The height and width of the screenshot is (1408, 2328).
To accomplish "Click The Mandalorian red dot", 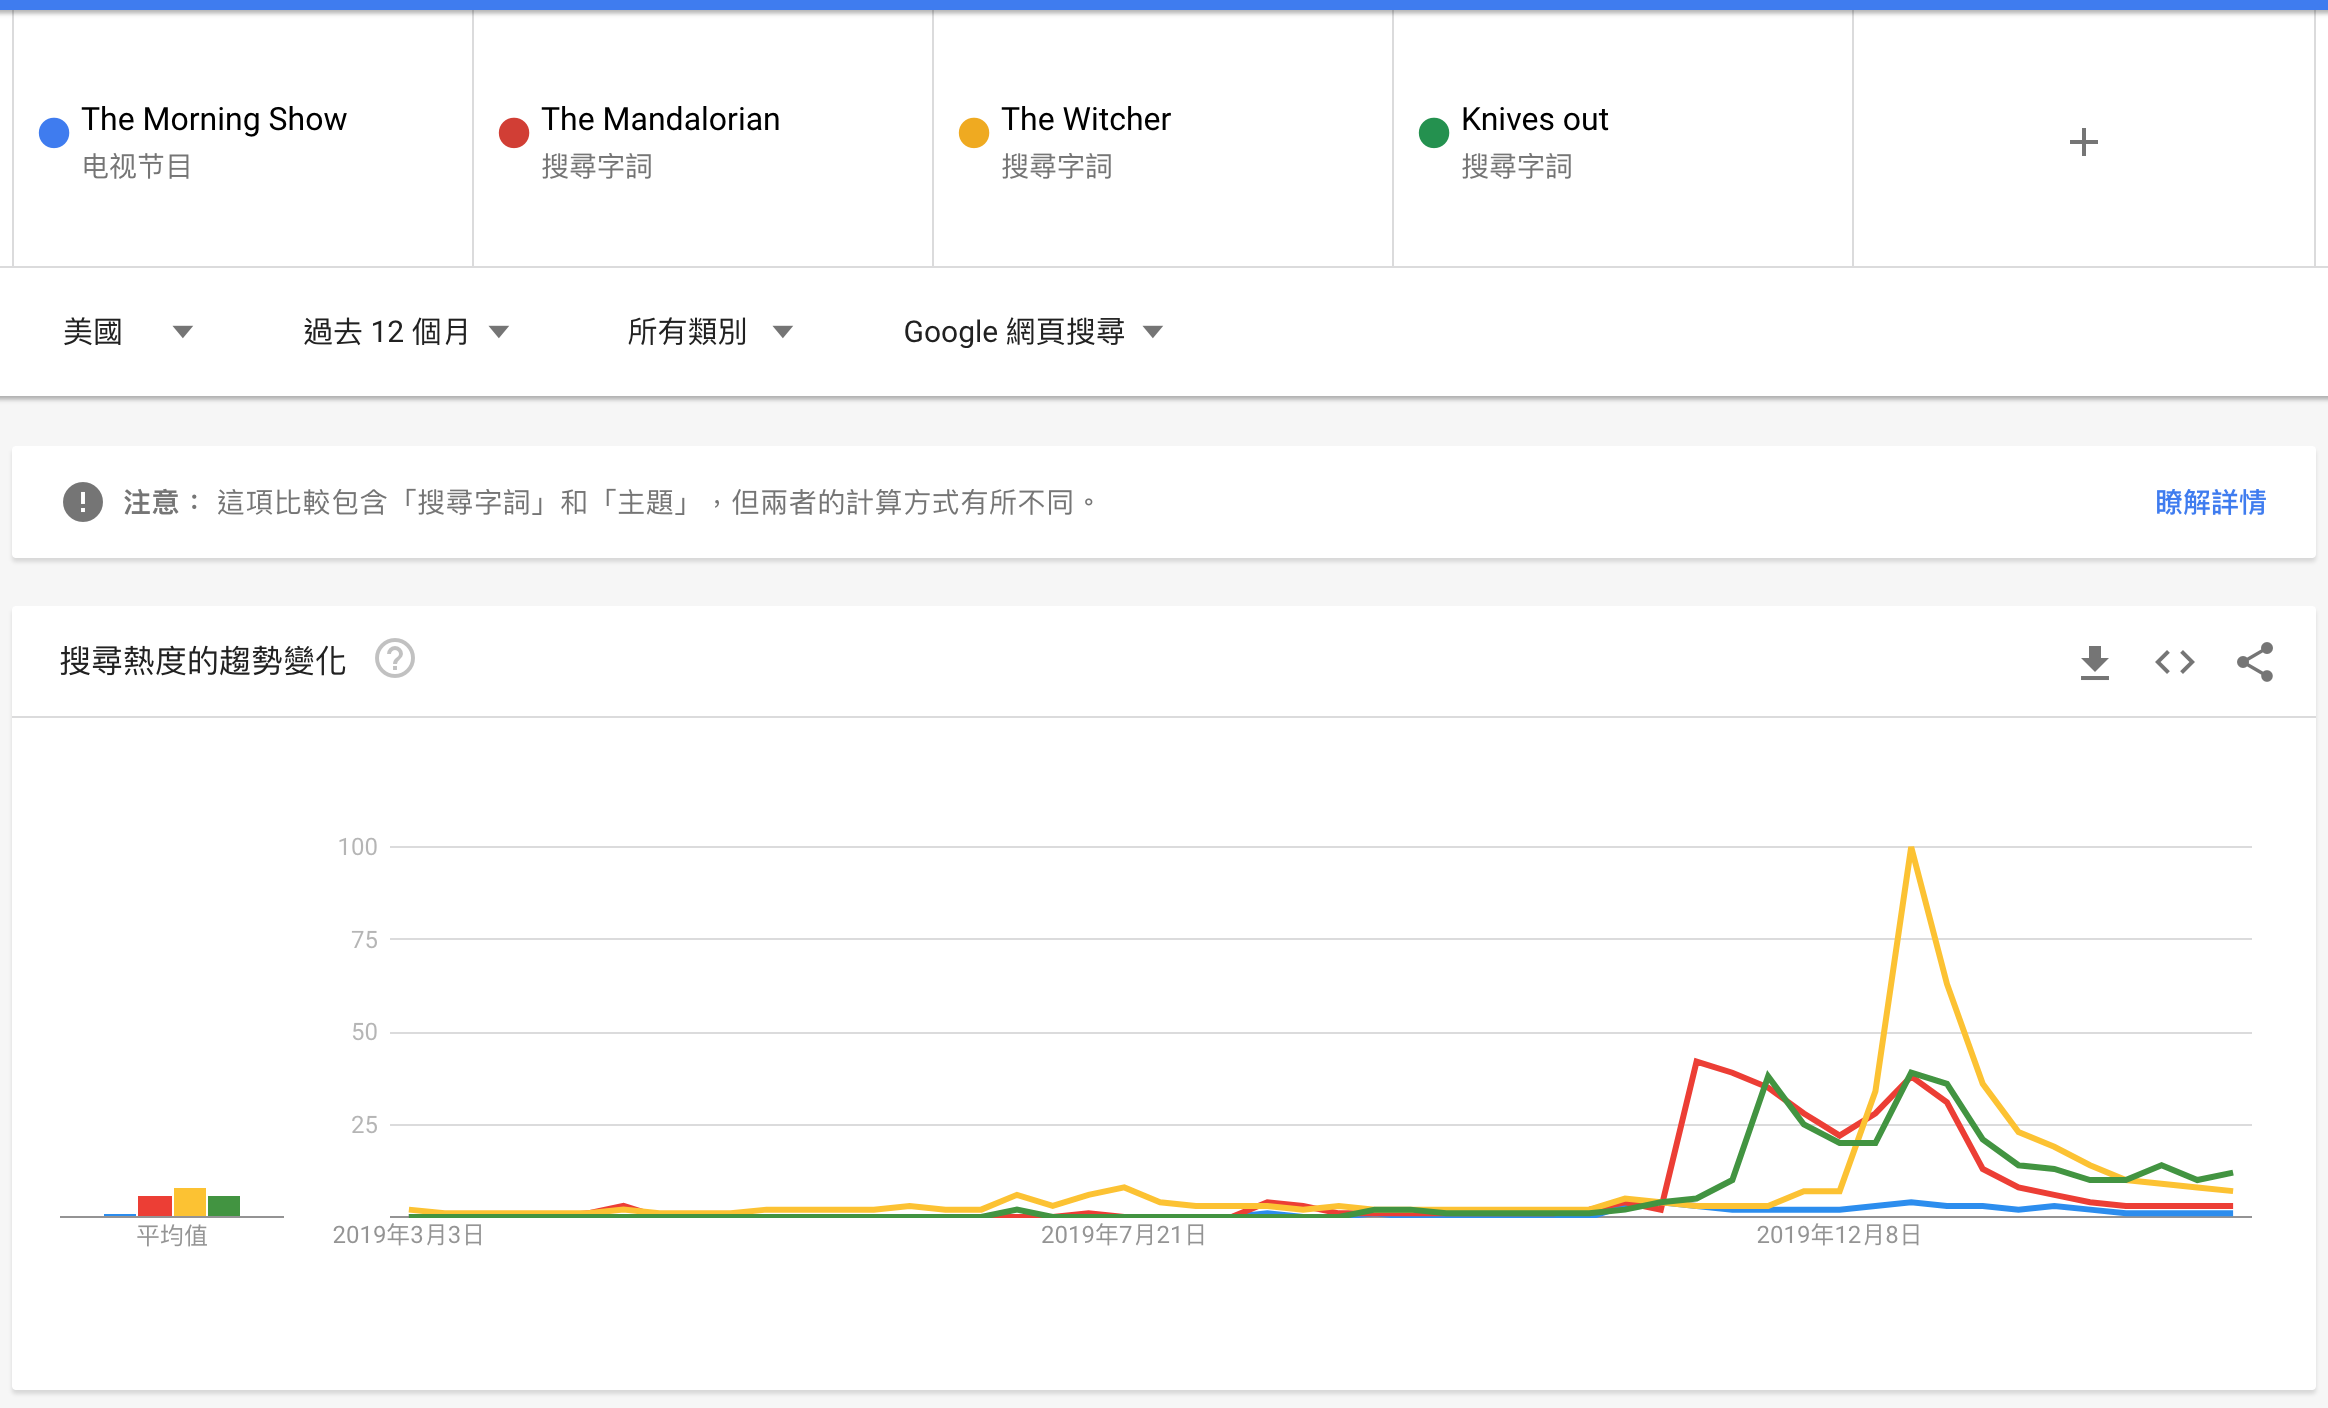I will click(x=514, y=132).
